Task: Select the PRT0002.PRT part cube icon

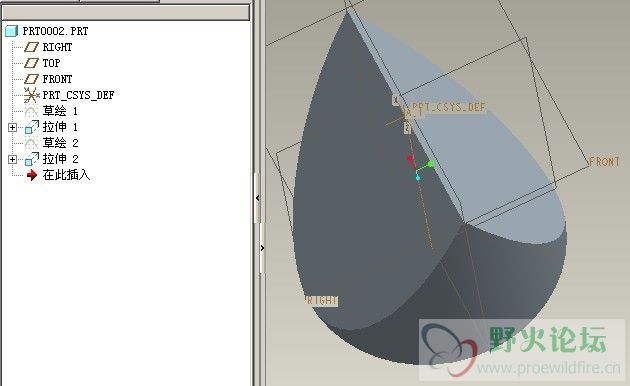Action: (x=12, y=31)
